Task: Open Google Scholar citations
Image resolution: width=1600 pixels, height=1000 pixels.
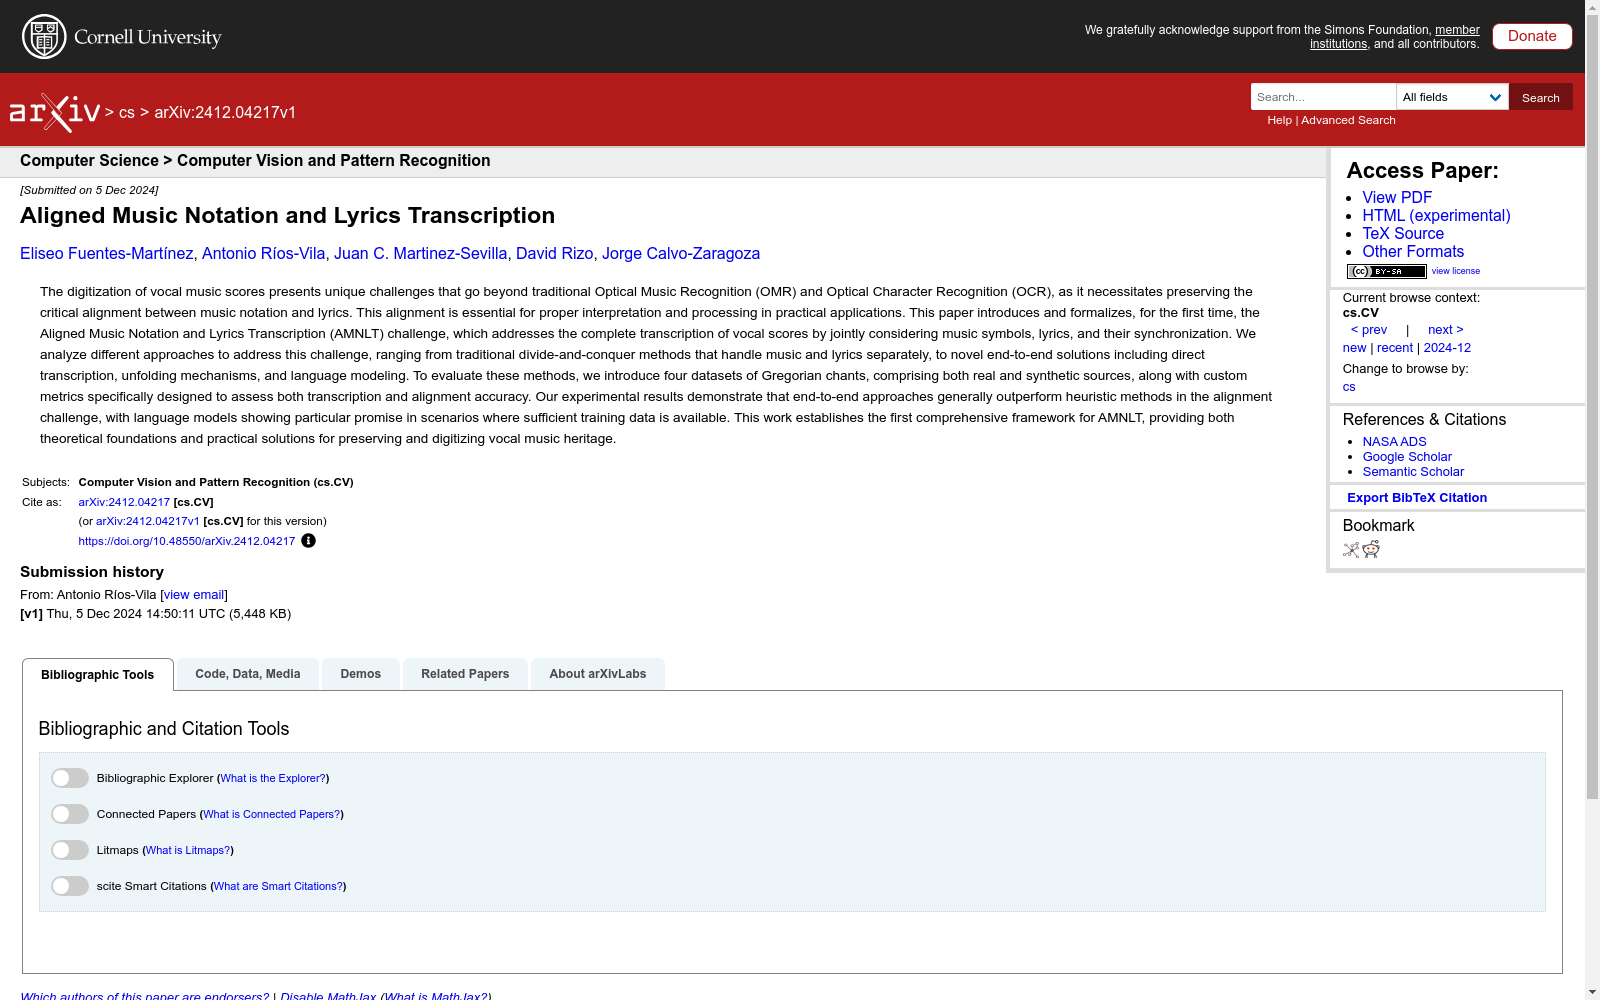Action: click(x=1407, y=457)
